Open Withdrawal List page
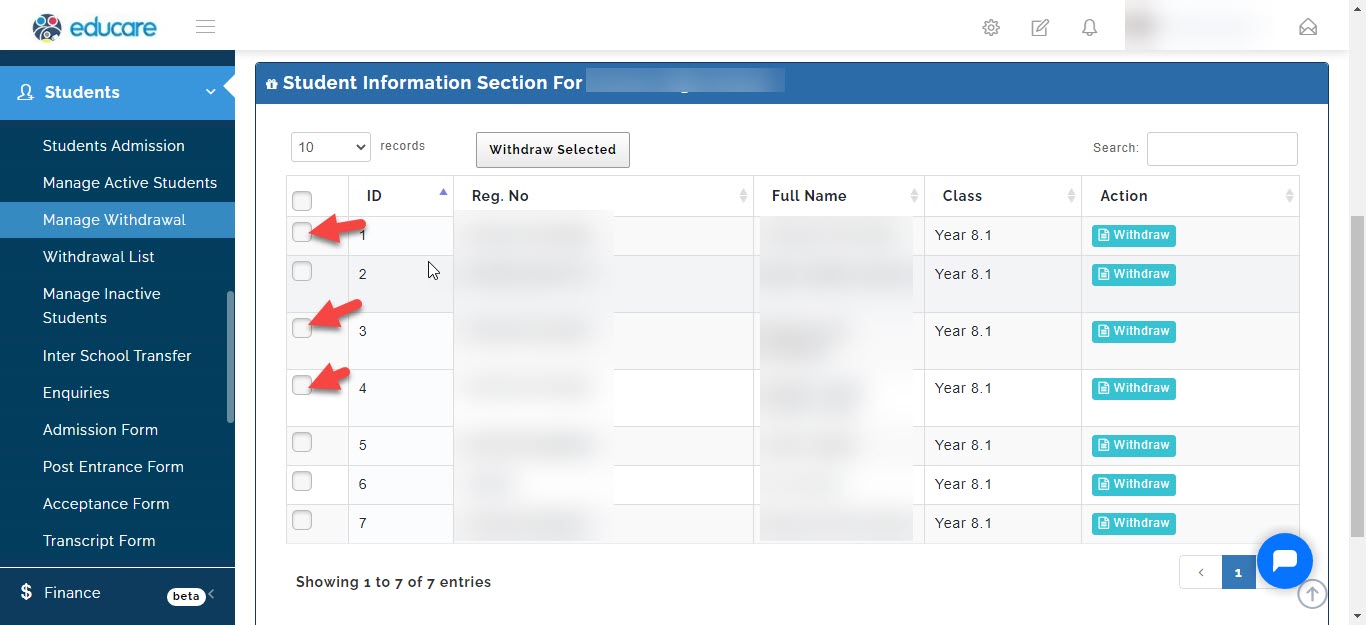This screenshot has height=625, width=1366. [x=99, y=257]
